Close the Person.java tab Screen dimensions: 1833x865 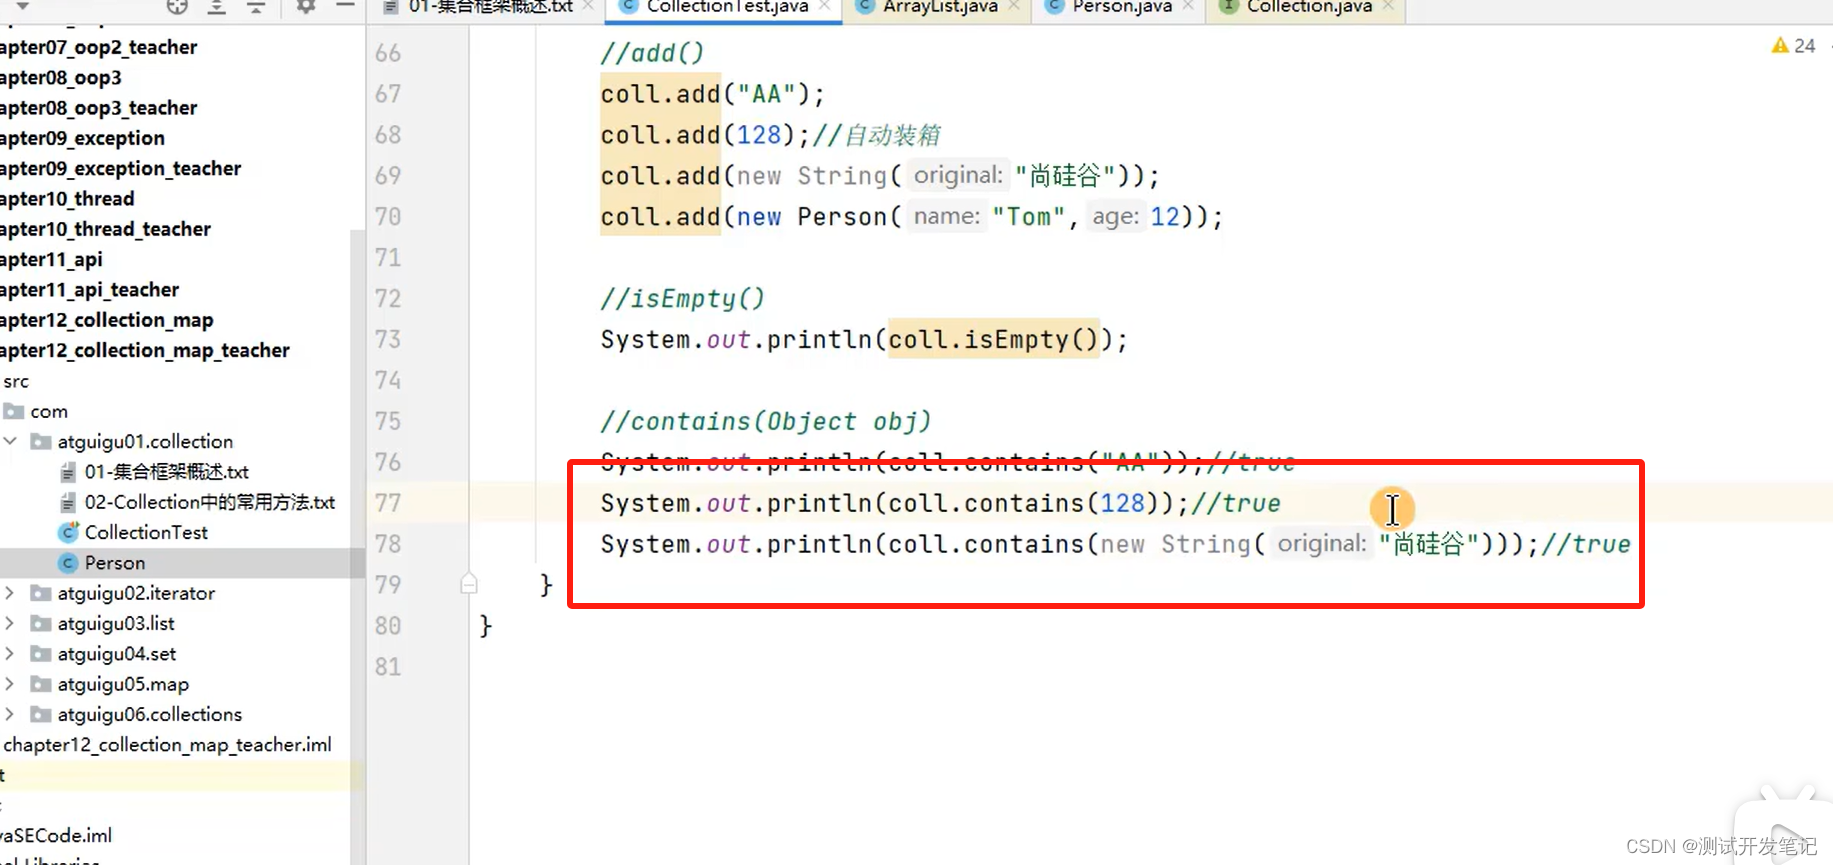pyautogui.click(x=1187, y=6)
